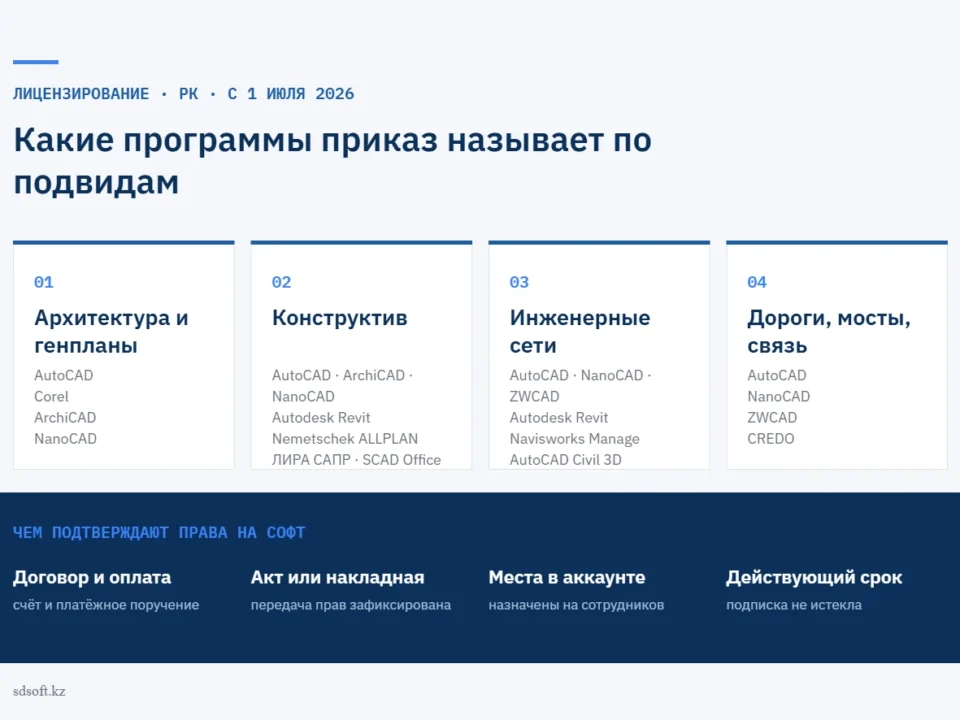
Task: Click 'Corel' in the Архитектура card
Action: point(51,396)
